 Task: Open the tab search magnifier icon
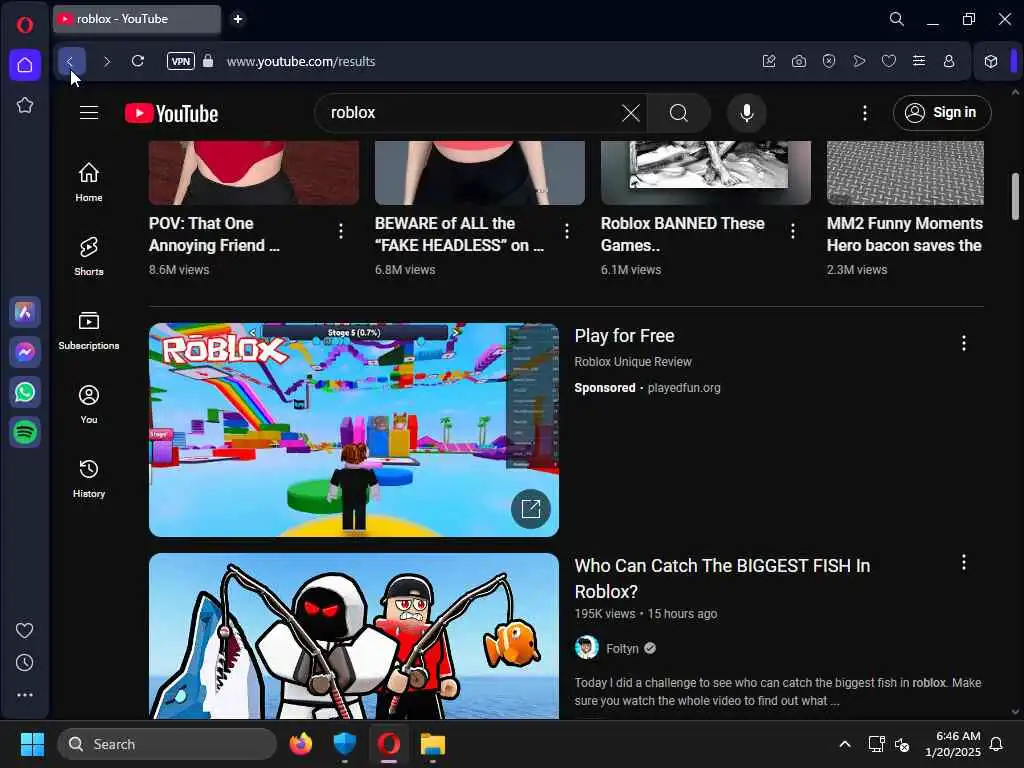point(897,19)
